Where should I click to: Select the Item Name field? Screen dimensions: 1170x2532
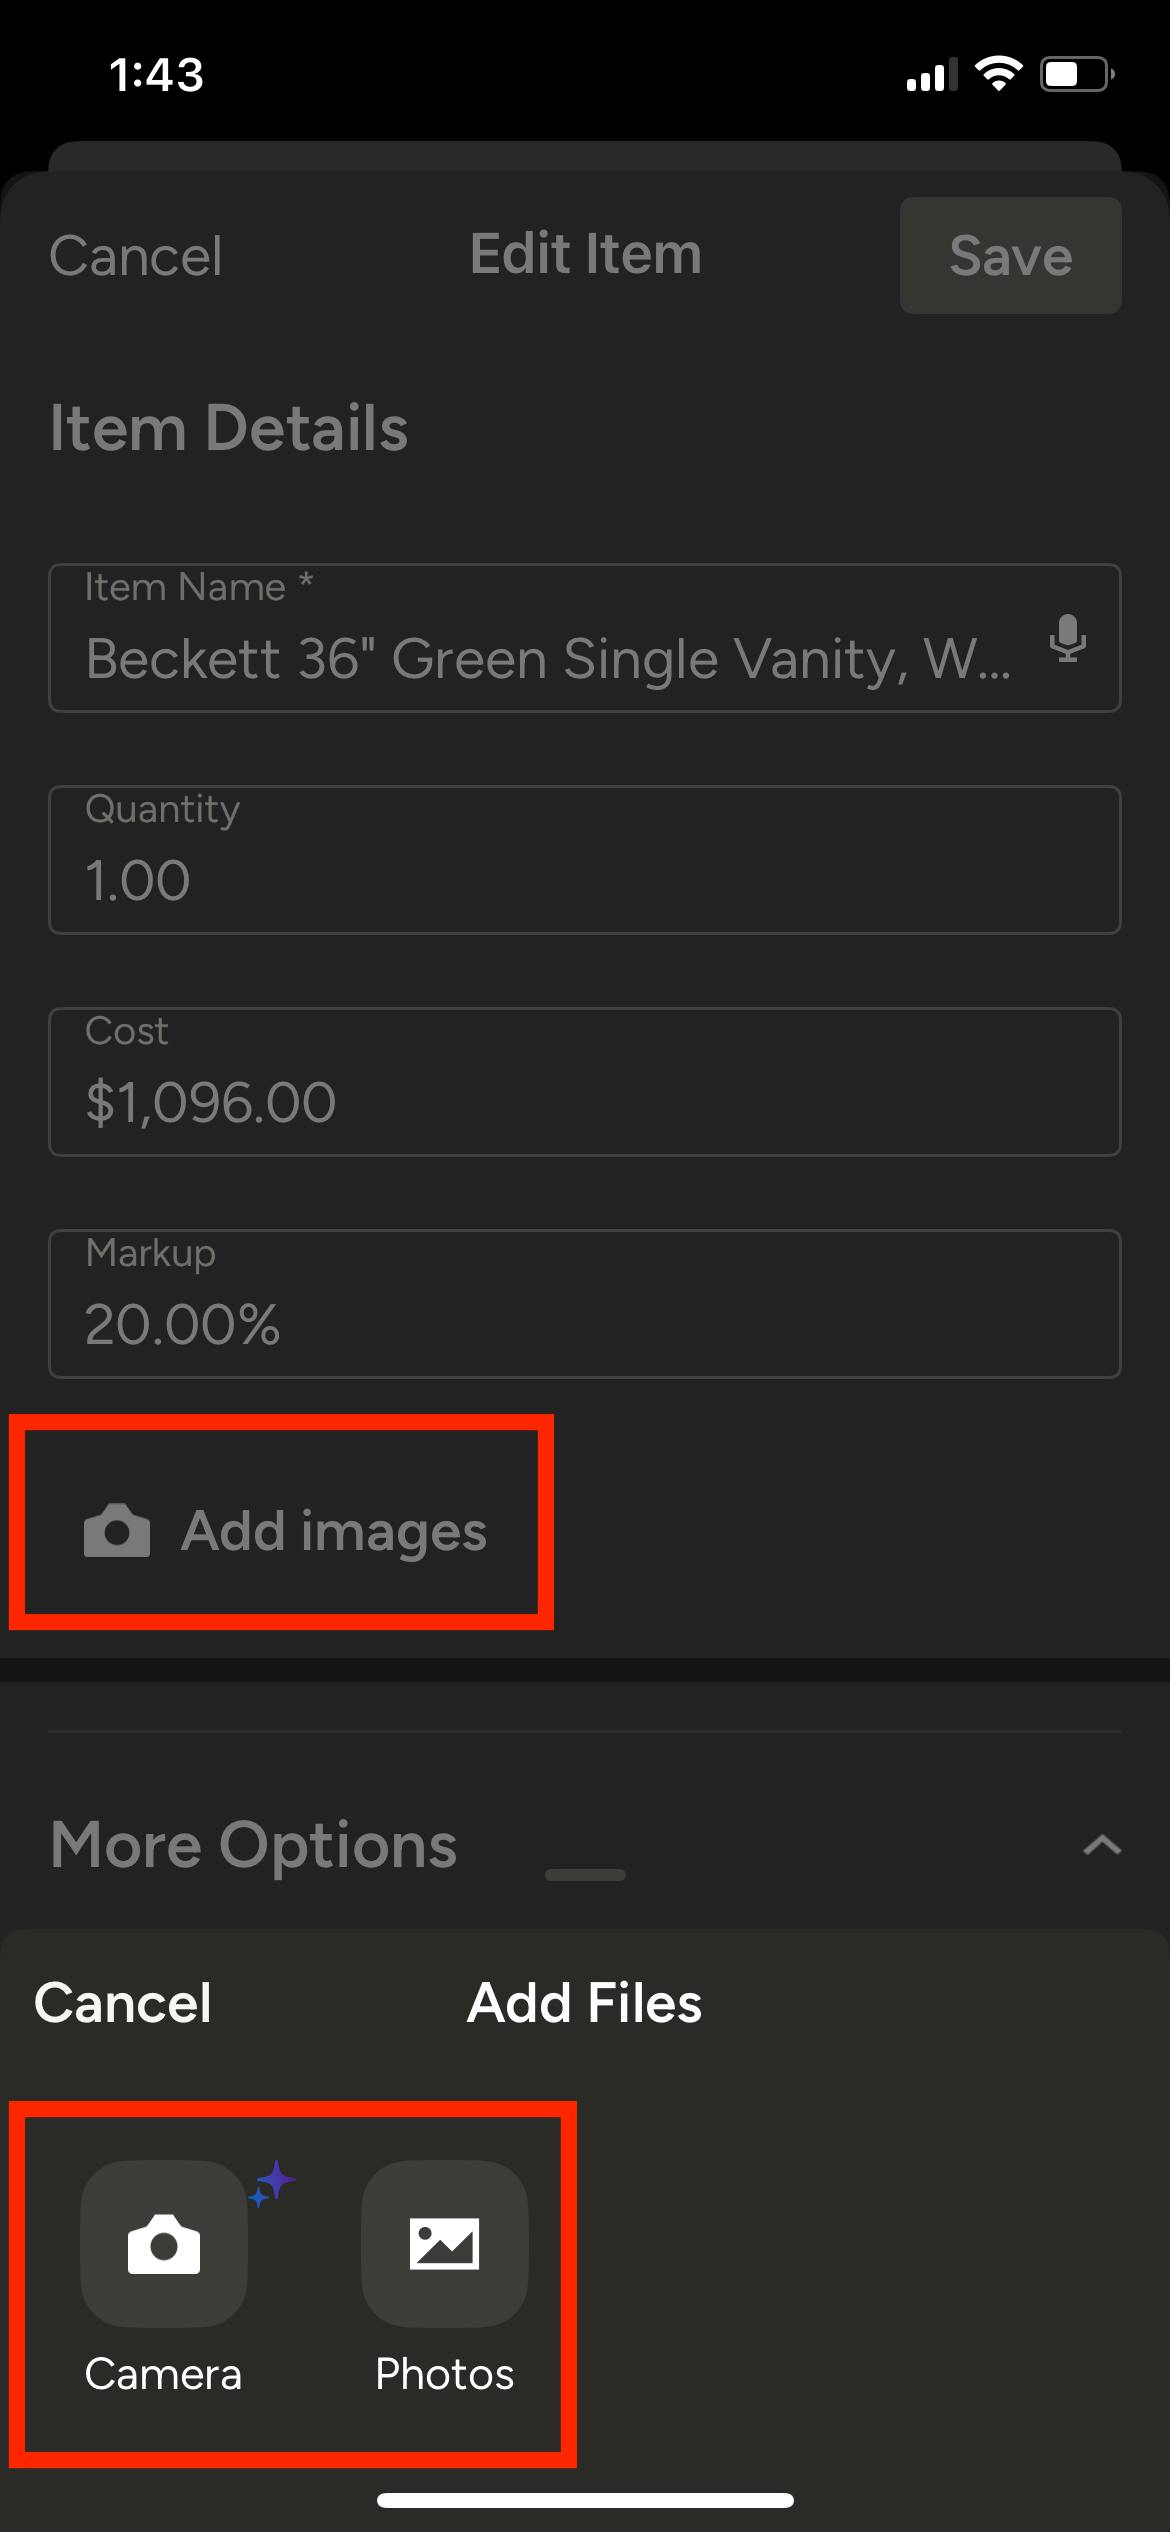[585, 638]
